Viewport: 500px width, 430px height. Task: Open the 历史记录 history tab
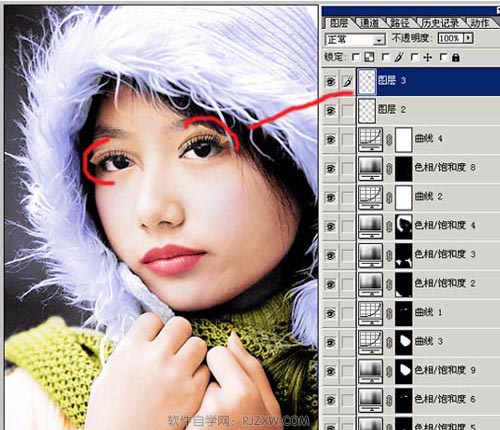coord(440,23)
